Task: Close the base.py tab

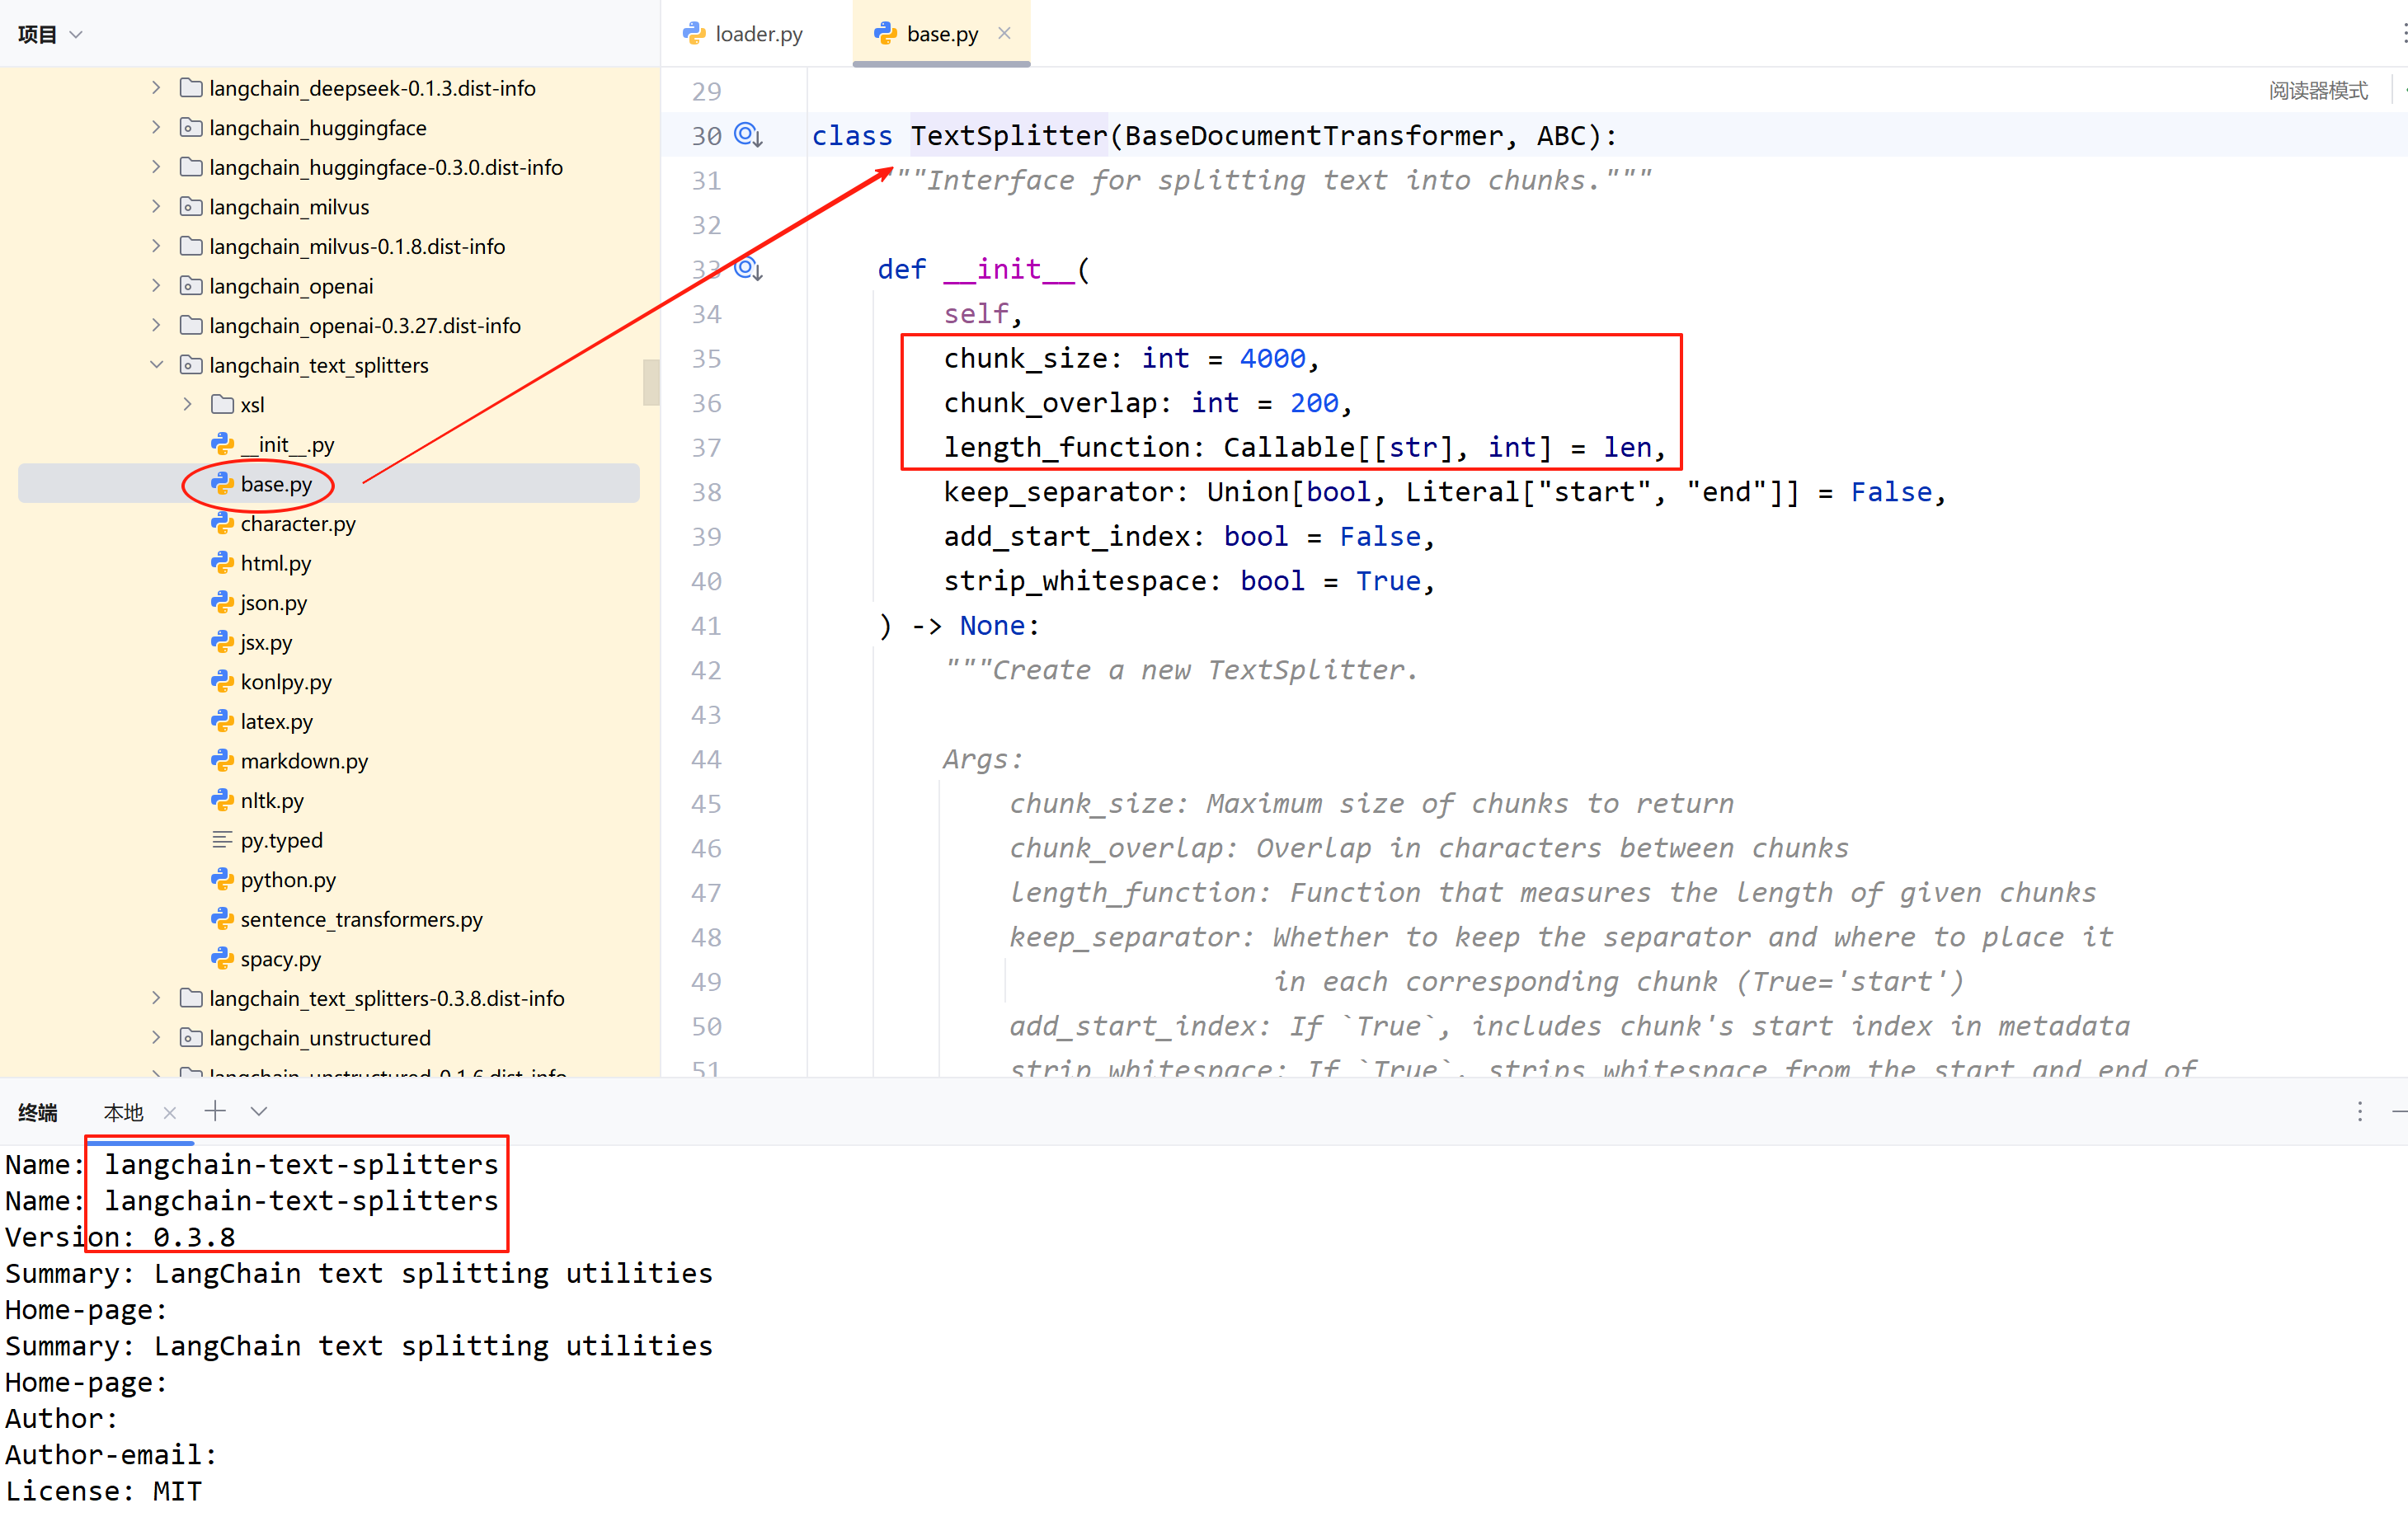Action: (x=1005, y=33)
